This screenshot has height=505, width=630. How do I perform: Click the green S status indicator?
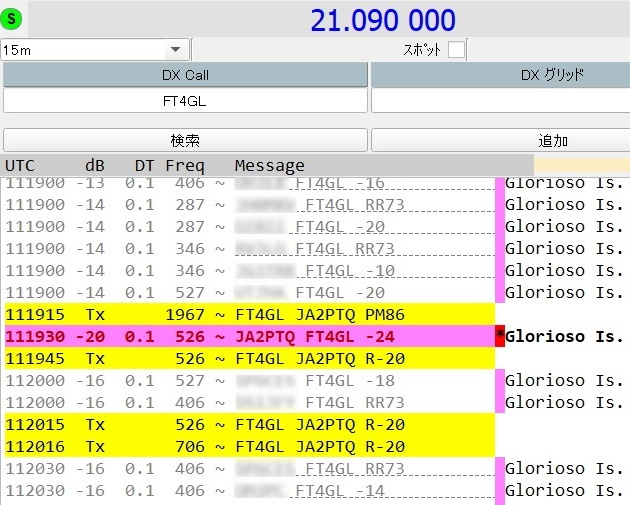(11, 19)
